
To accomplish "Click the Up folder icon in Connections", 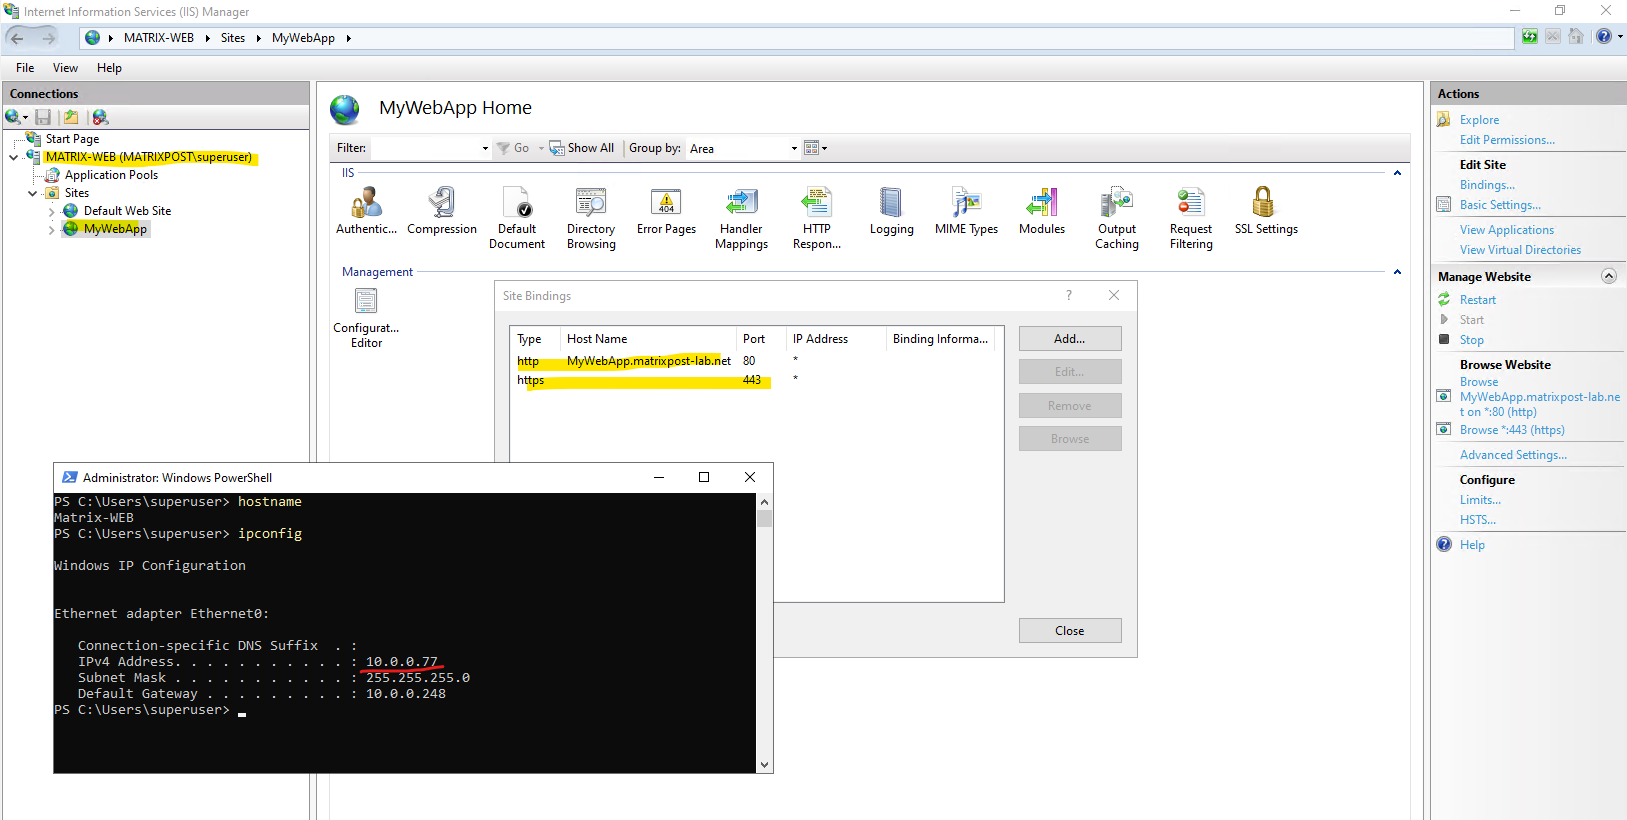I will point(71,117).
